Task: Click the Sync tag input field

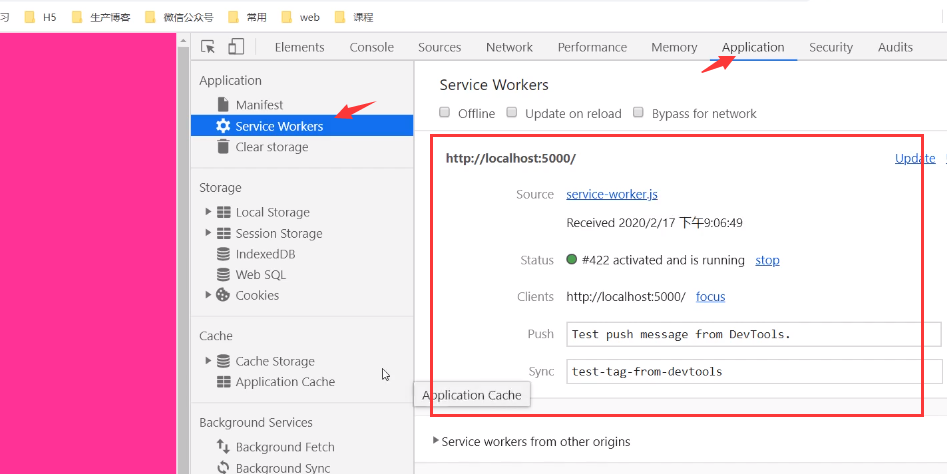Action: [x=754, y=371]
